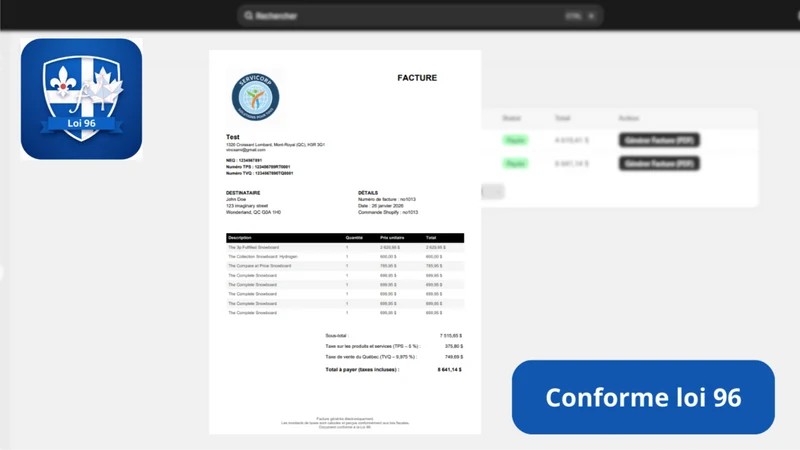The width and height of the screenshot is (800, 450).
Task: Click the DESTINATAIRE heading
Action: (x=243, y=193)
